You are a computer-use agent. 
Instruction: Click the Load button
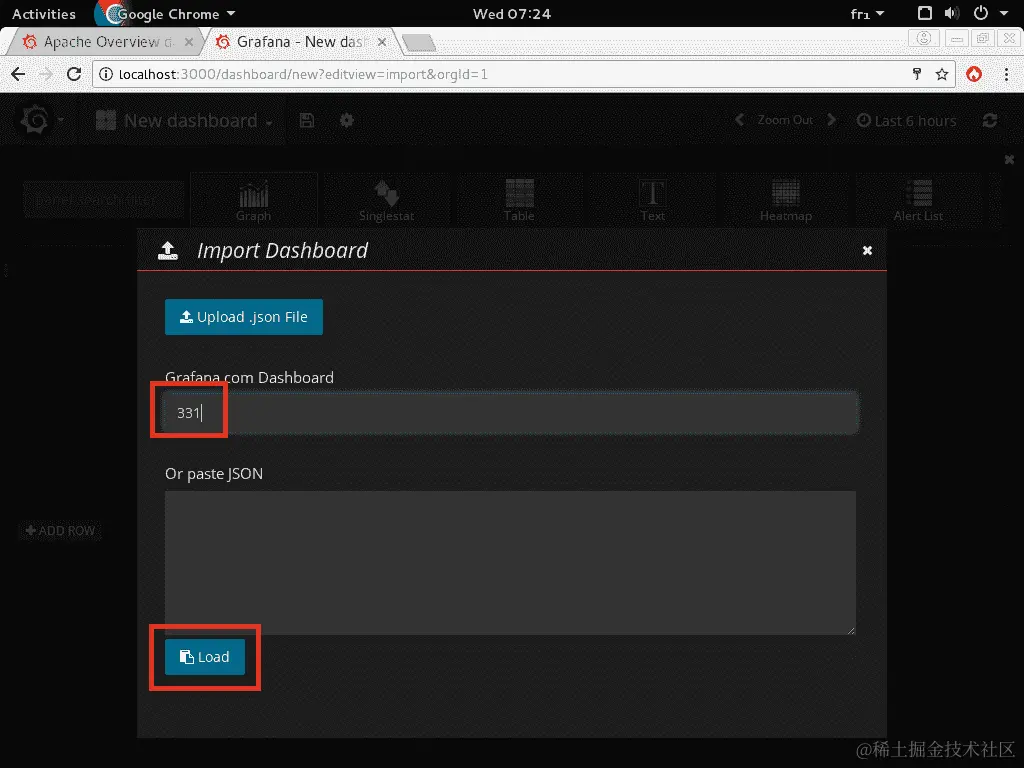tap(204, 657)
